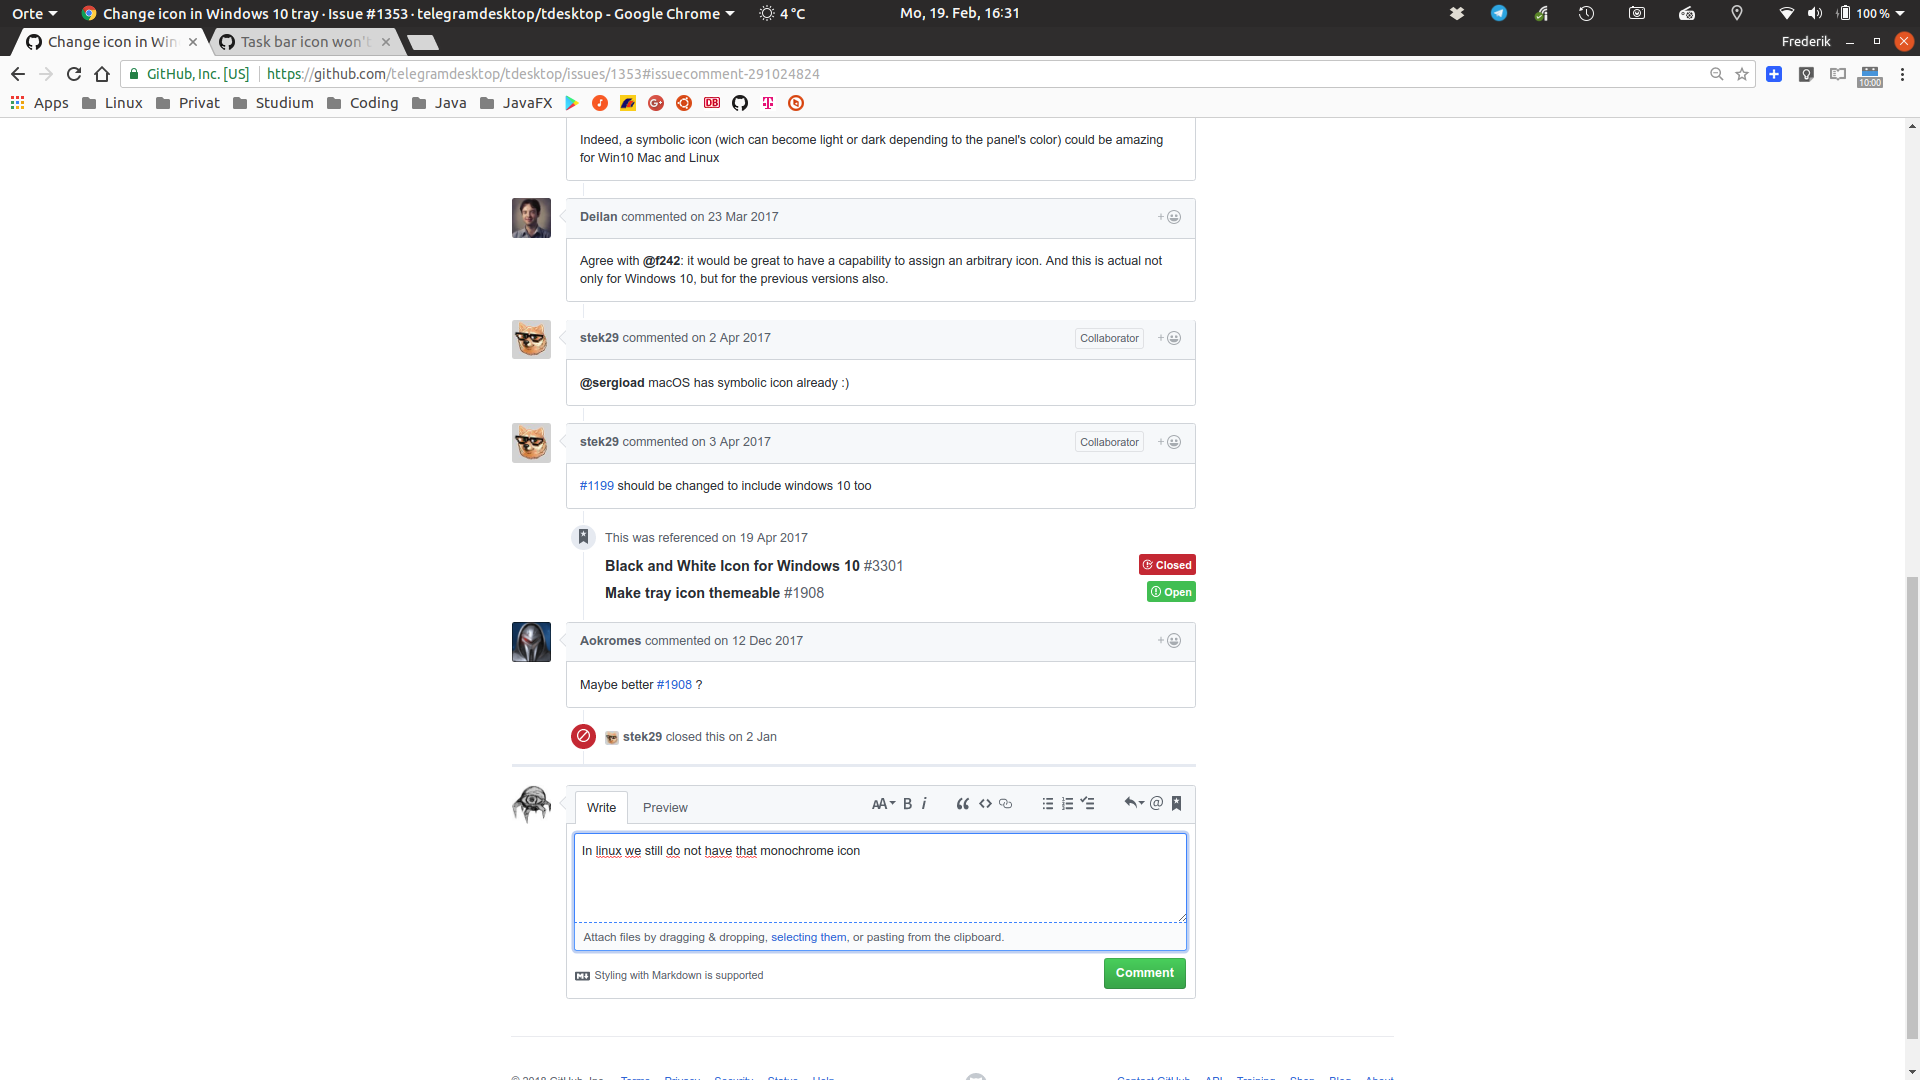Add a numbered list to comment
The image size is (1920, 1080).
[x=1067, y=804]
